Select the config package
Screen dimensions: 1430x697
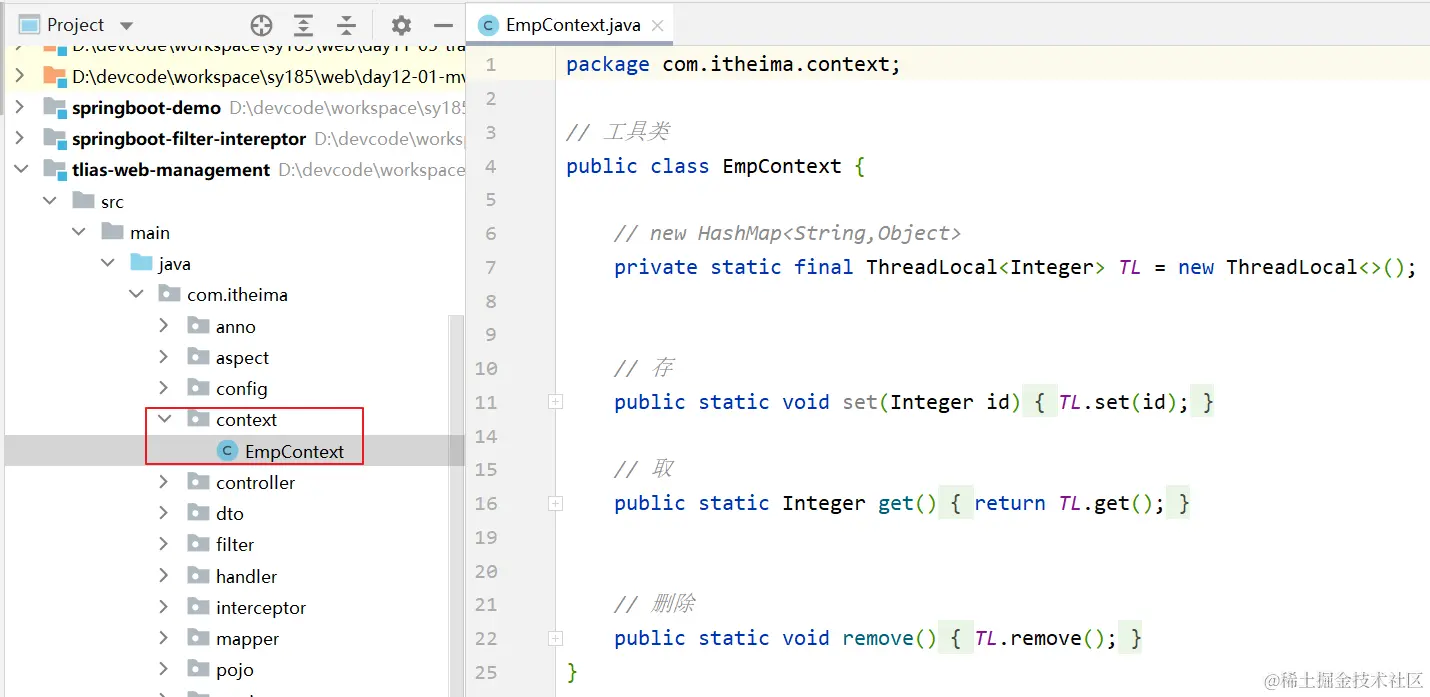(x=241, y=388)
